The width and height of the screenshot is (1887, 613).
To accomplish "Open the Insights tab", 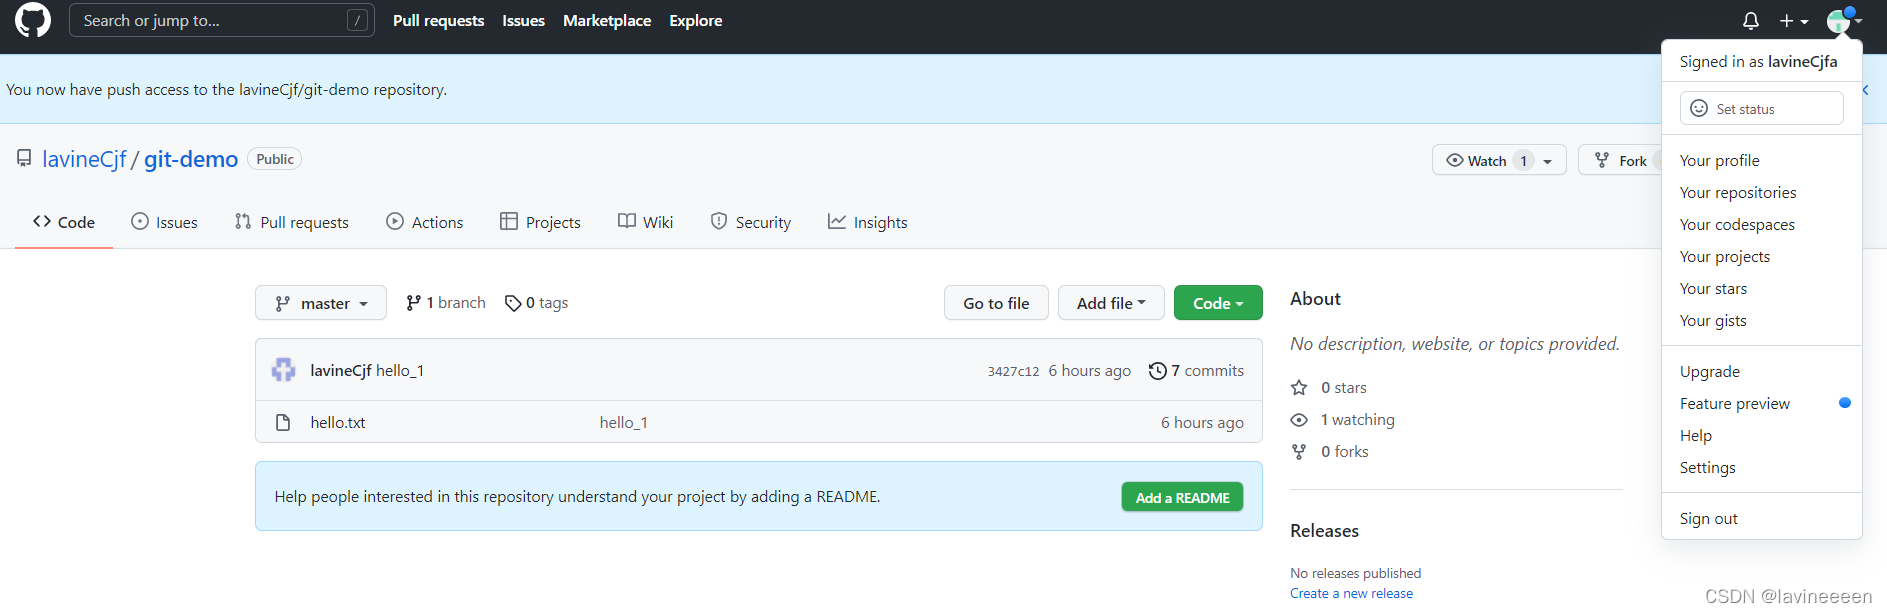I will tap(867, 222).
